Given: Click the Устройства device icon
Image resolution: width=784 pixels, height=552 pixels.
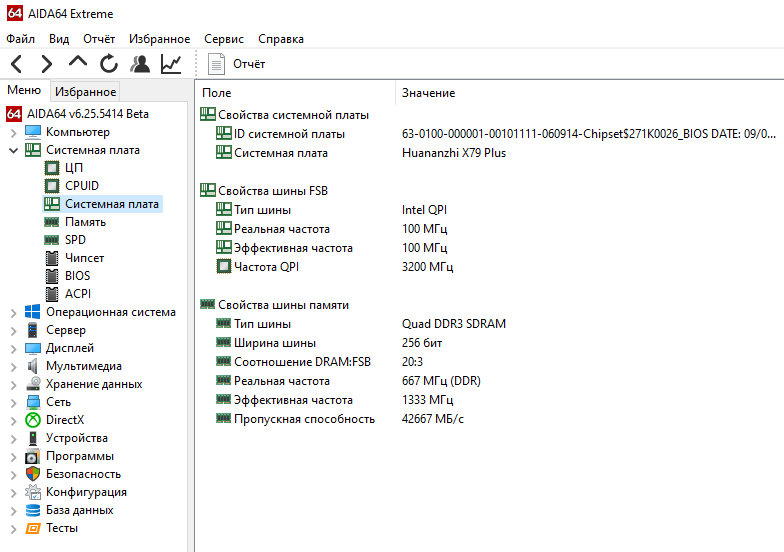Looking at the screenshot, I should tap(33, 438).
